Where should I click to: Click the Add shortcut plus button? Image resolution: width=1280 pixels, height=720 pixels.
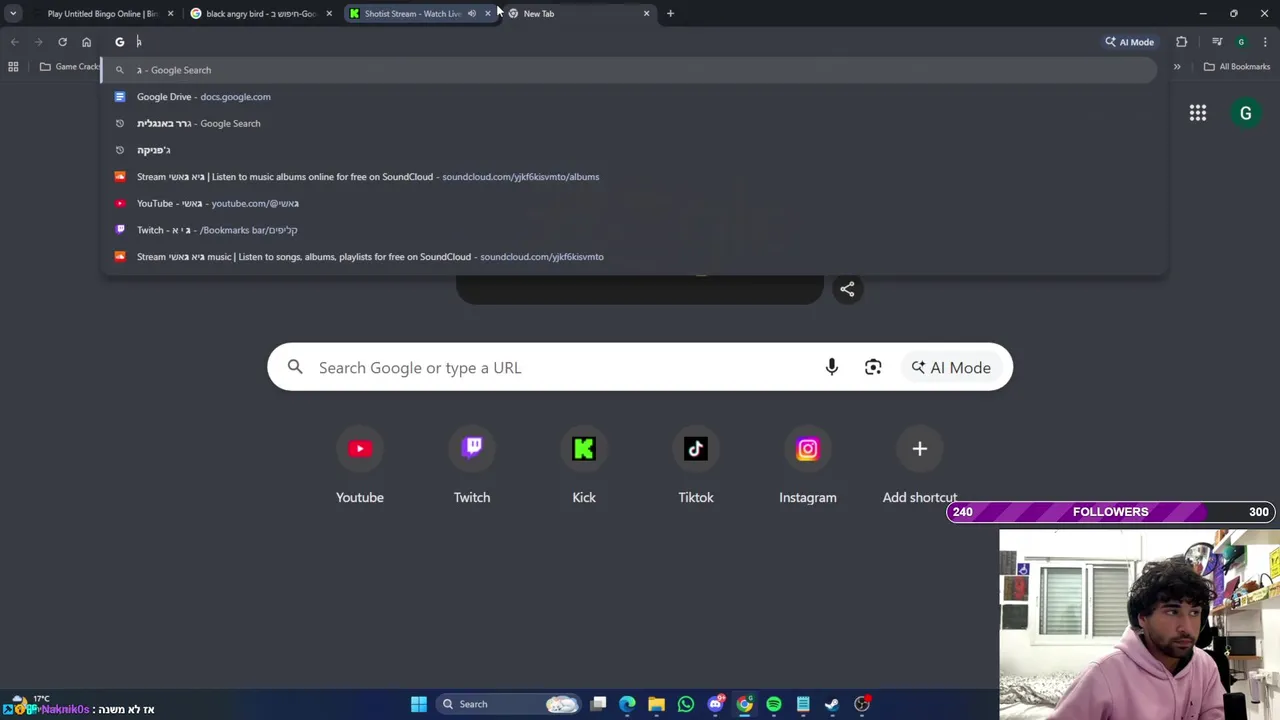click(920, 449)
